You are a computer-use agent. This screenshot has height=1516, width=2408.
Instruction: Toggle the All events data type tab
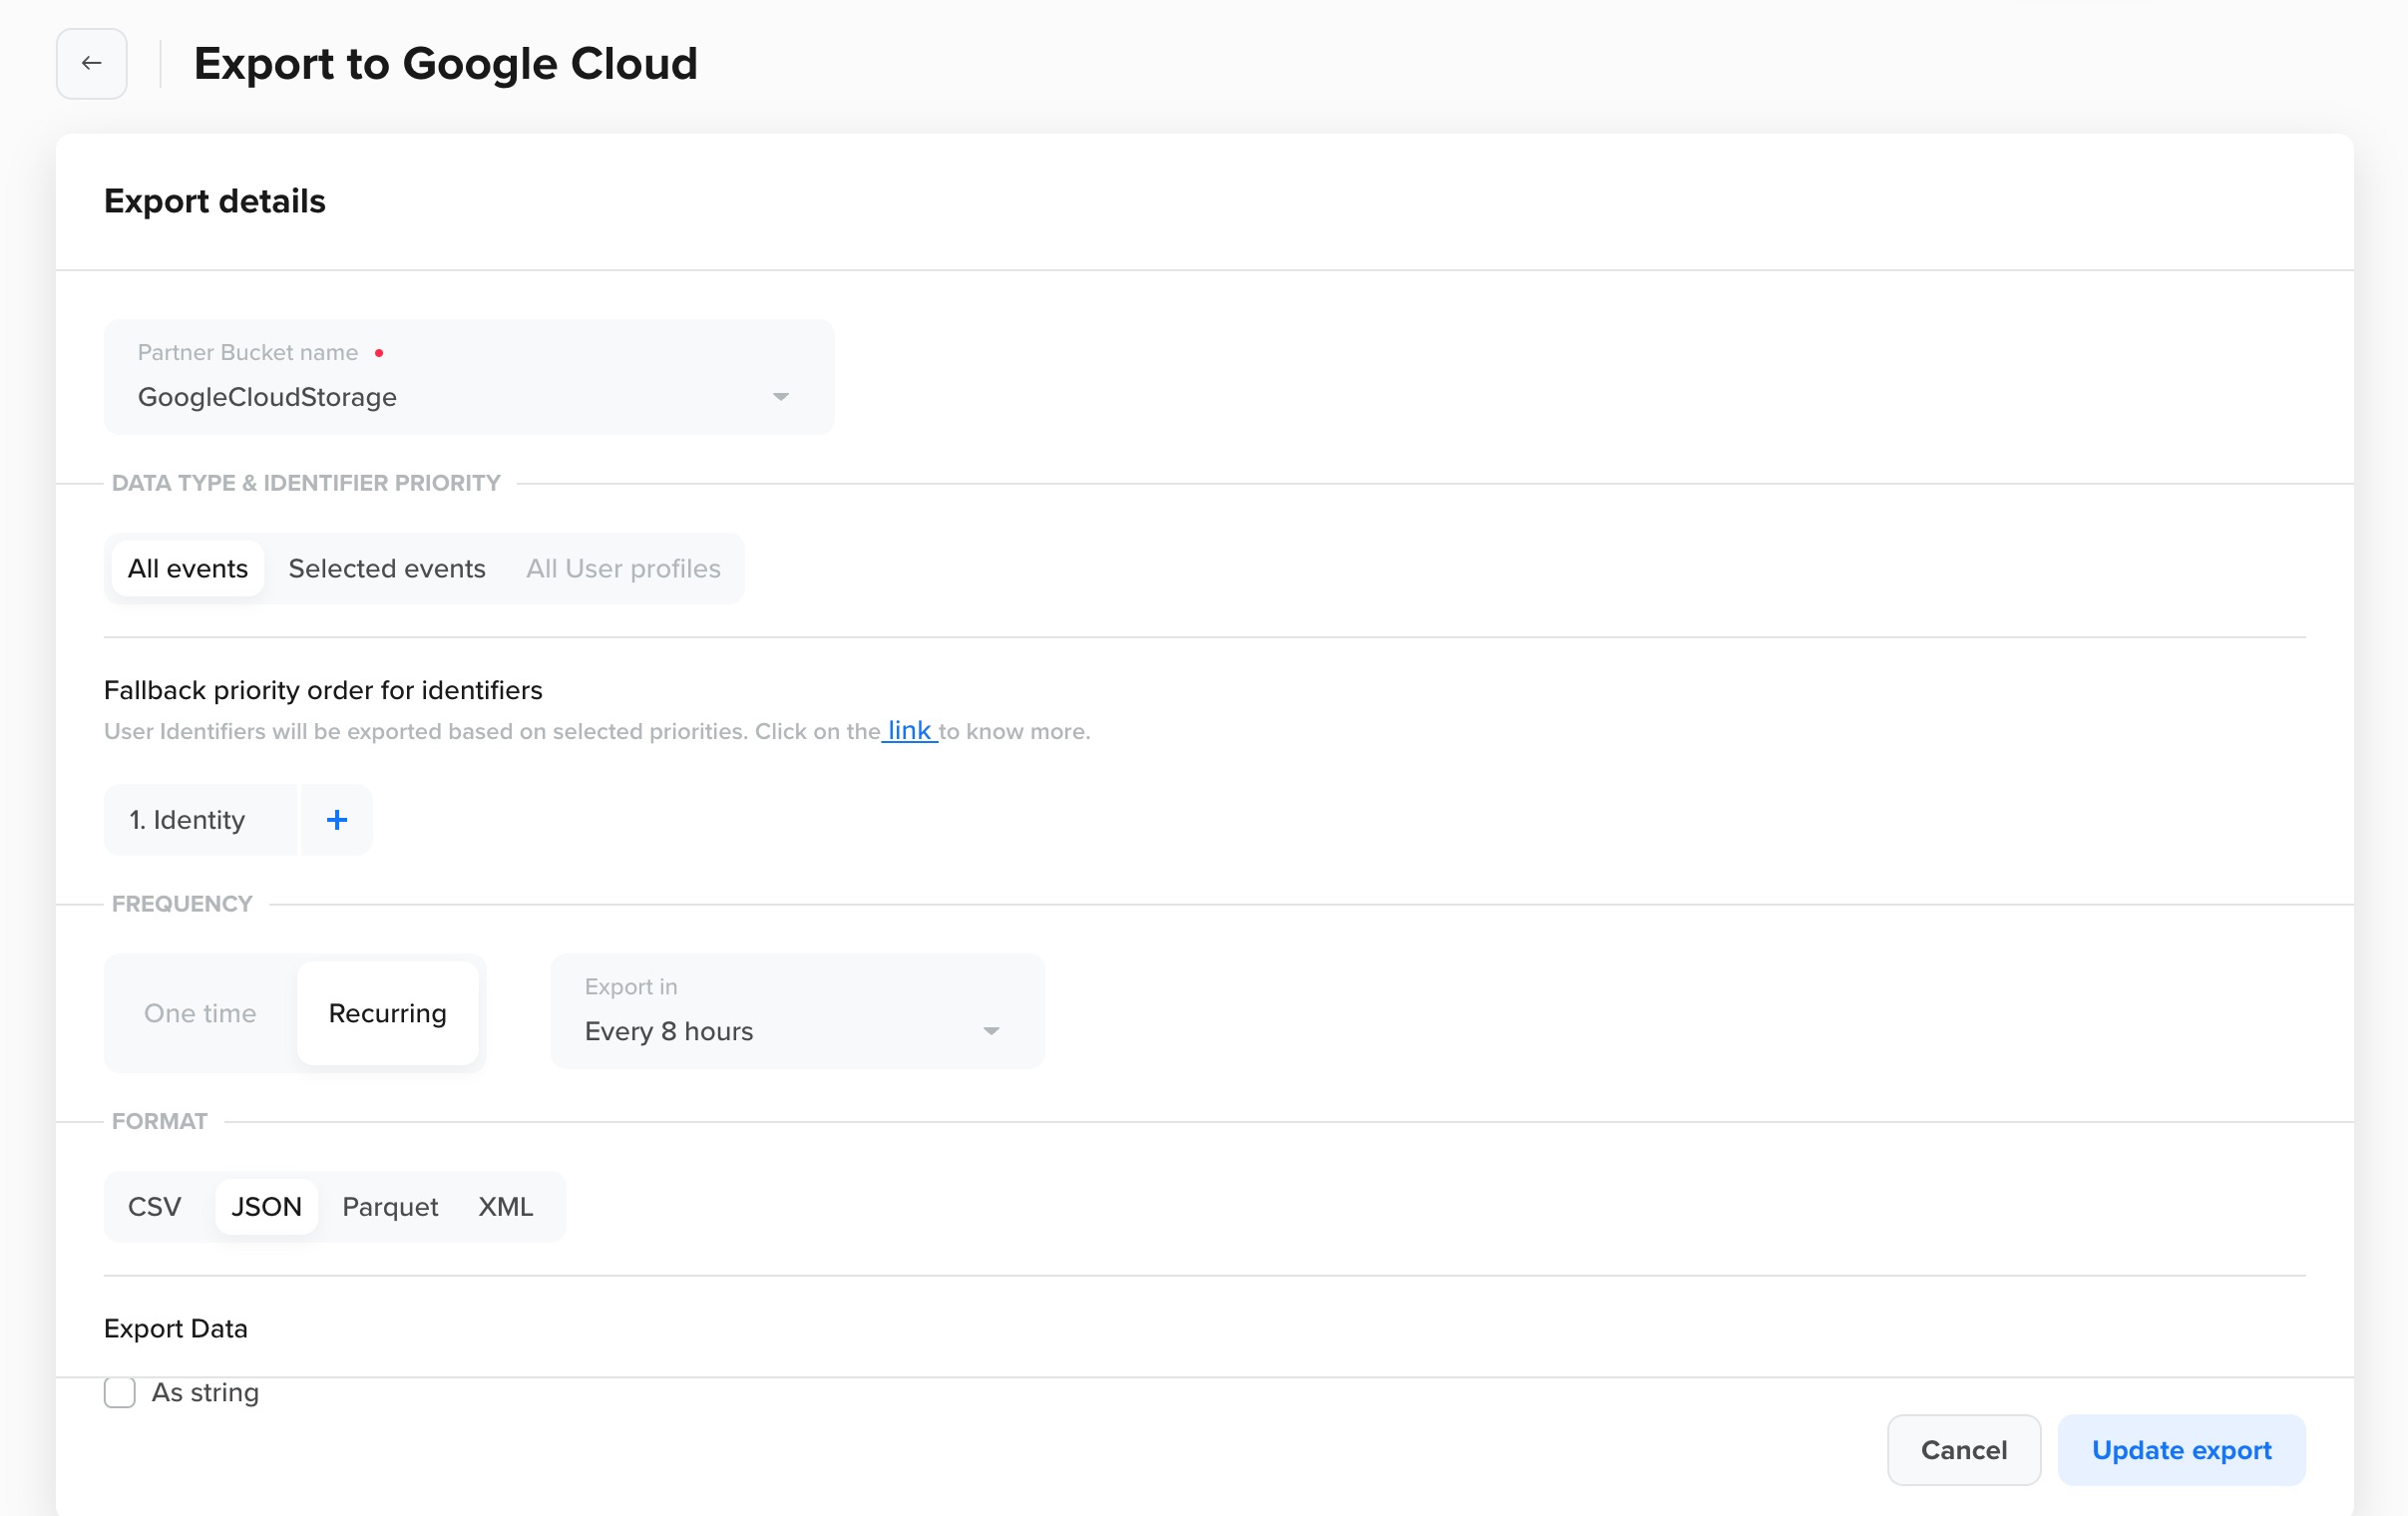tap(189, 568)
